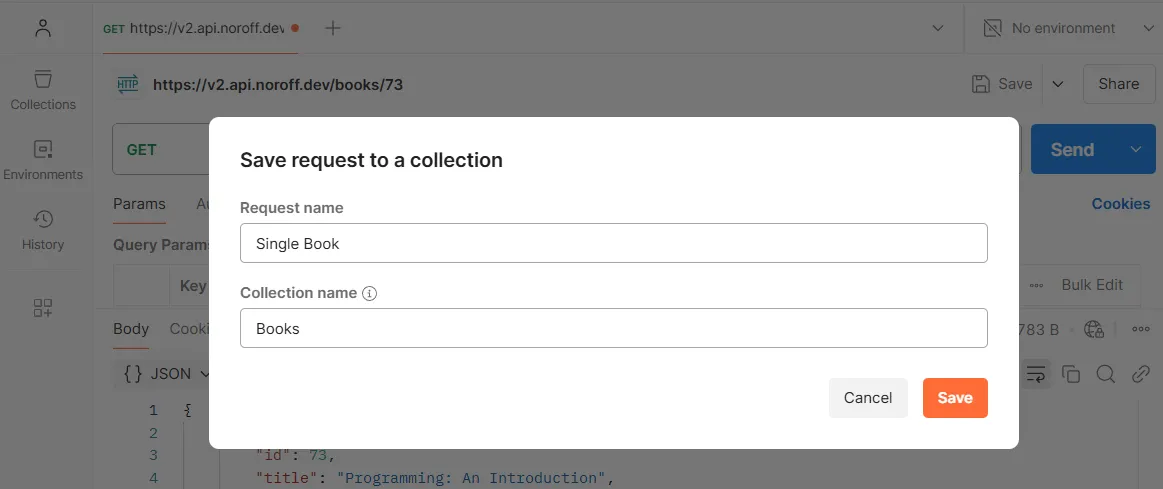Click the orange Save button in dialog

(955, 398)
